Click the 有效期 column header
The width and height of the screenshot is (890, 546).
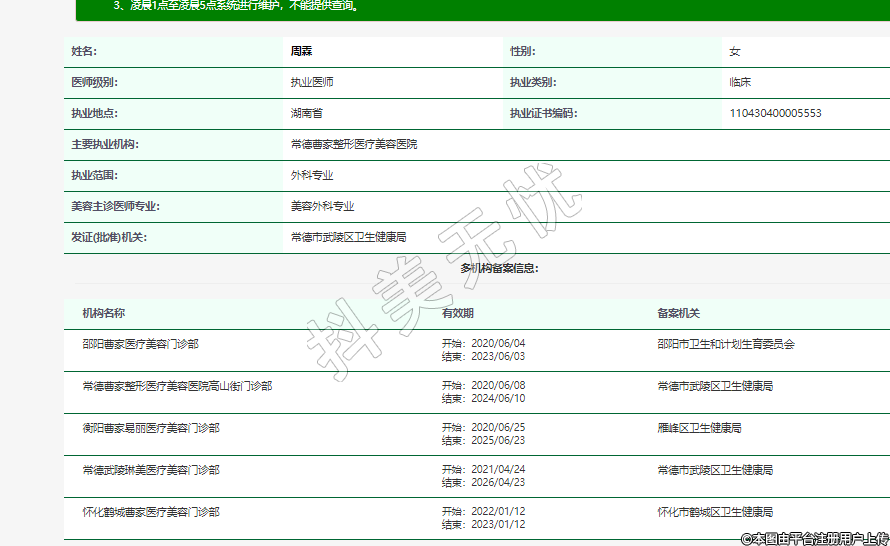pyautogui.click(x=457, y=313)
